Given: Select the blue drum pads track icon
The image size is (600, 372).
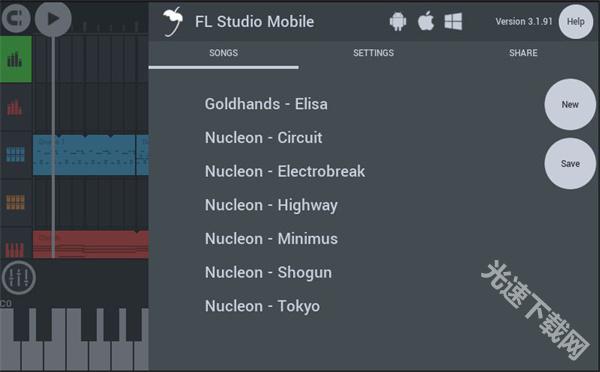Looking at the screenshot, I should click(x=15, y=154).
